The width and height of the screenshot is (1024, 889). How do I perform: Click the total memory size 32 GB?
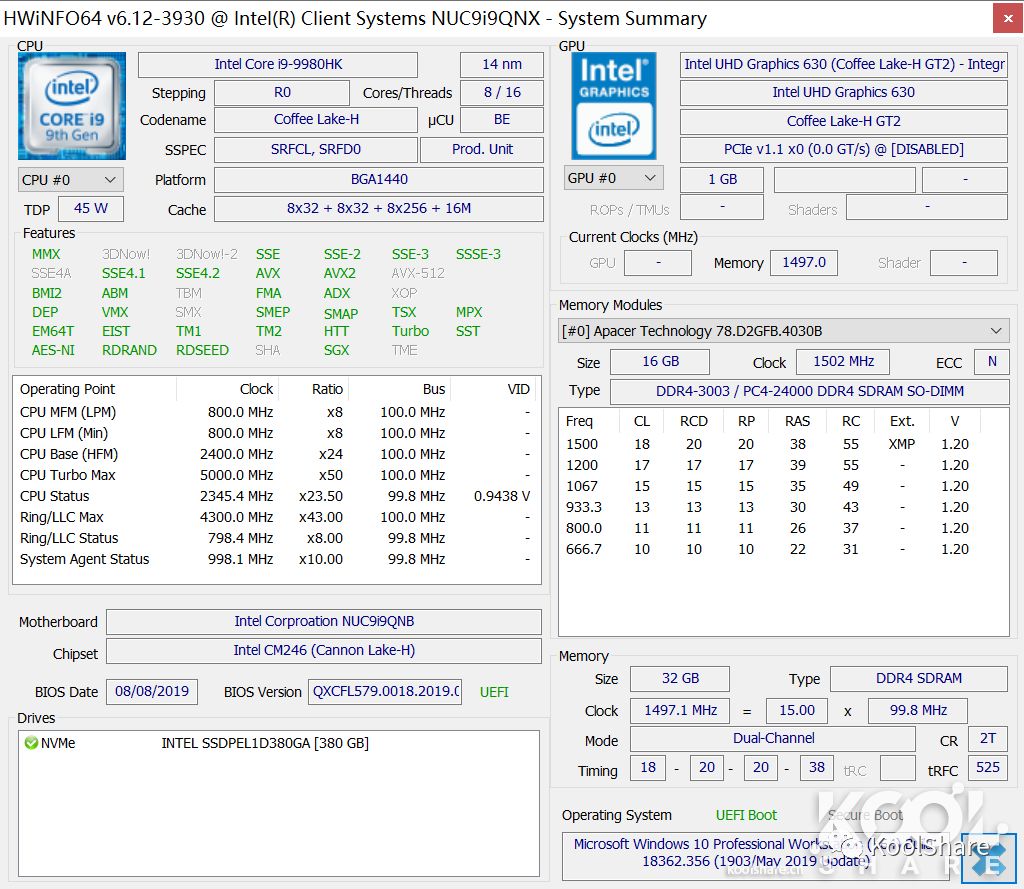coord(680,679)
